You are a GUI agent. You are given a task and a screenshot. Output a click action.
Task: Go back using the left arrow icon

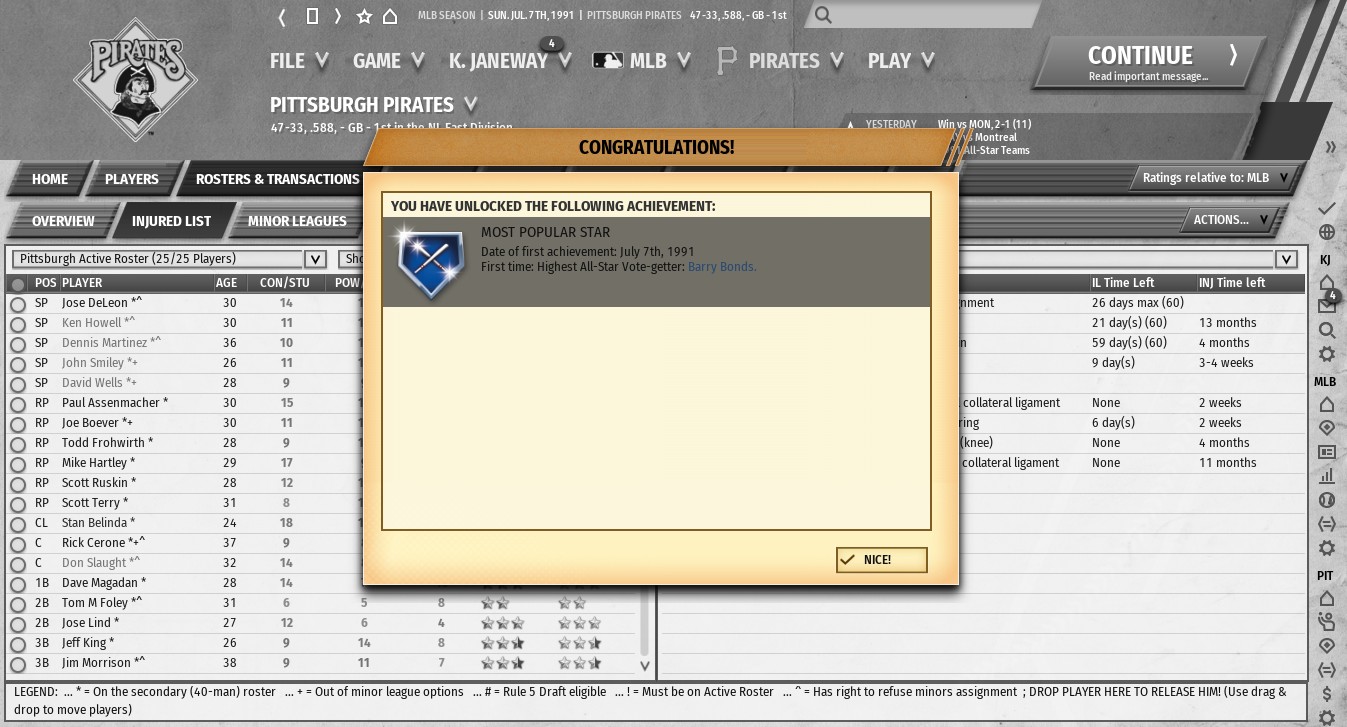coord(283,16)
